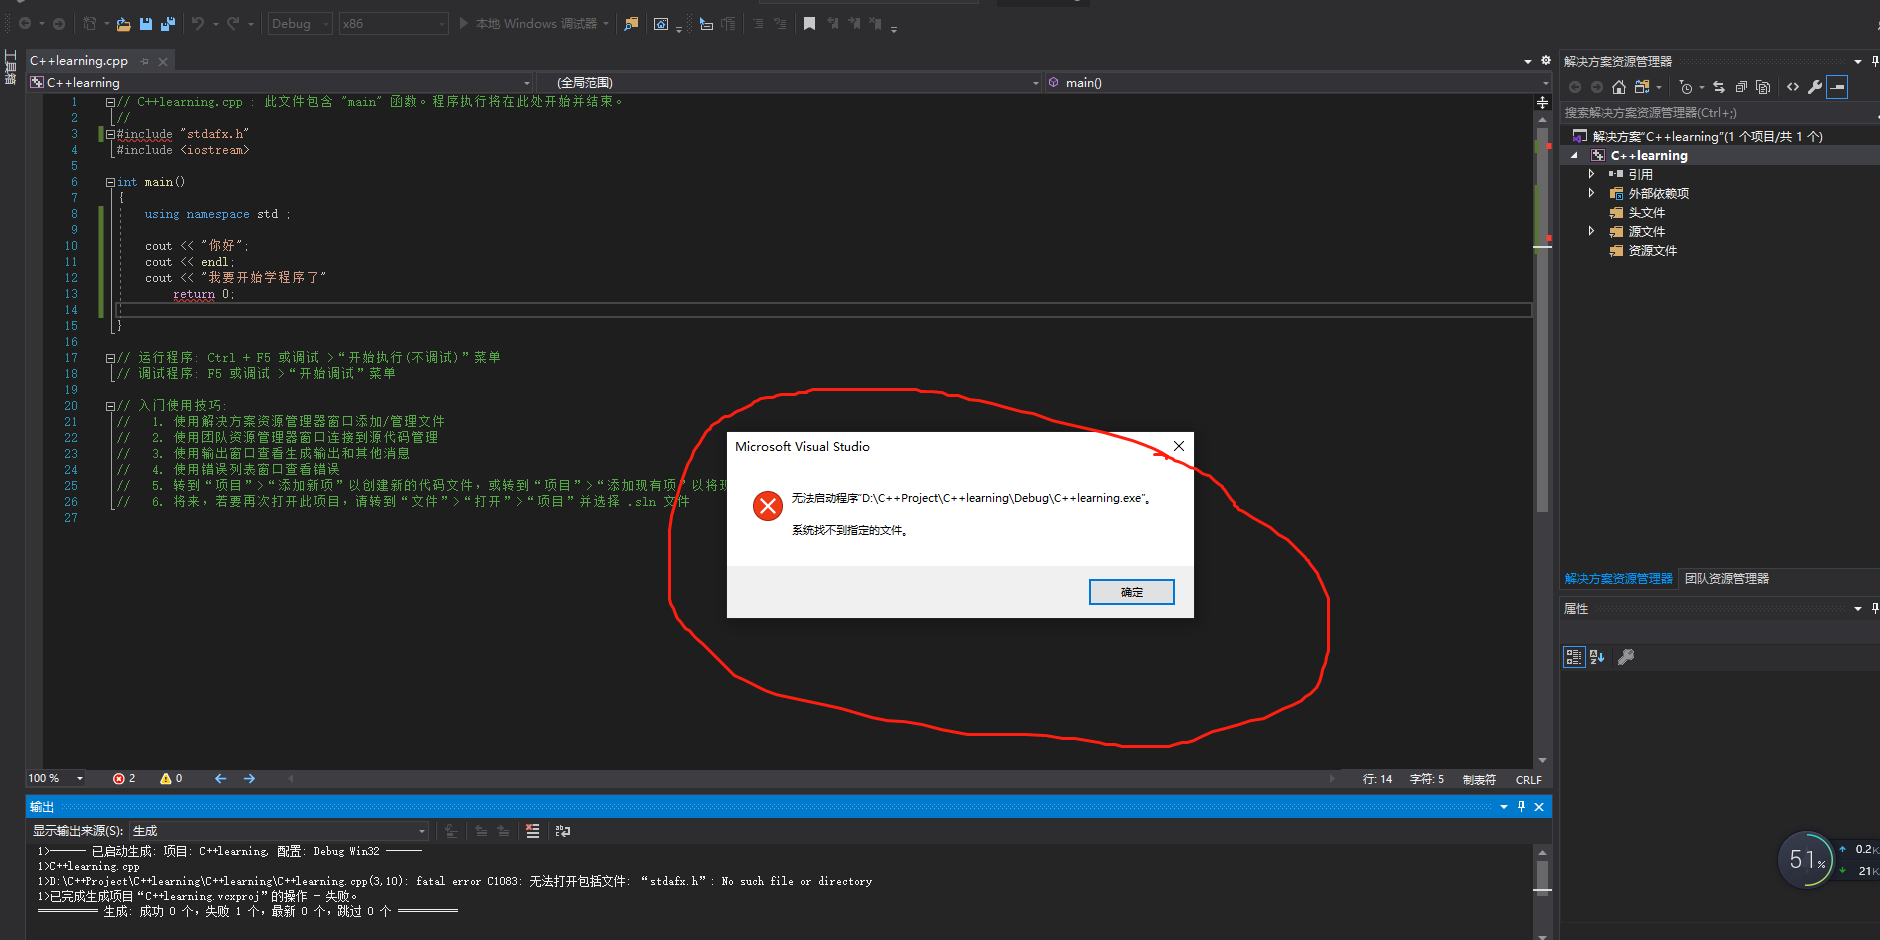The height and width of the screenshot is (940, 1880).
Task: Click the fatal error C1083 output line
Action: click(455, 881)
